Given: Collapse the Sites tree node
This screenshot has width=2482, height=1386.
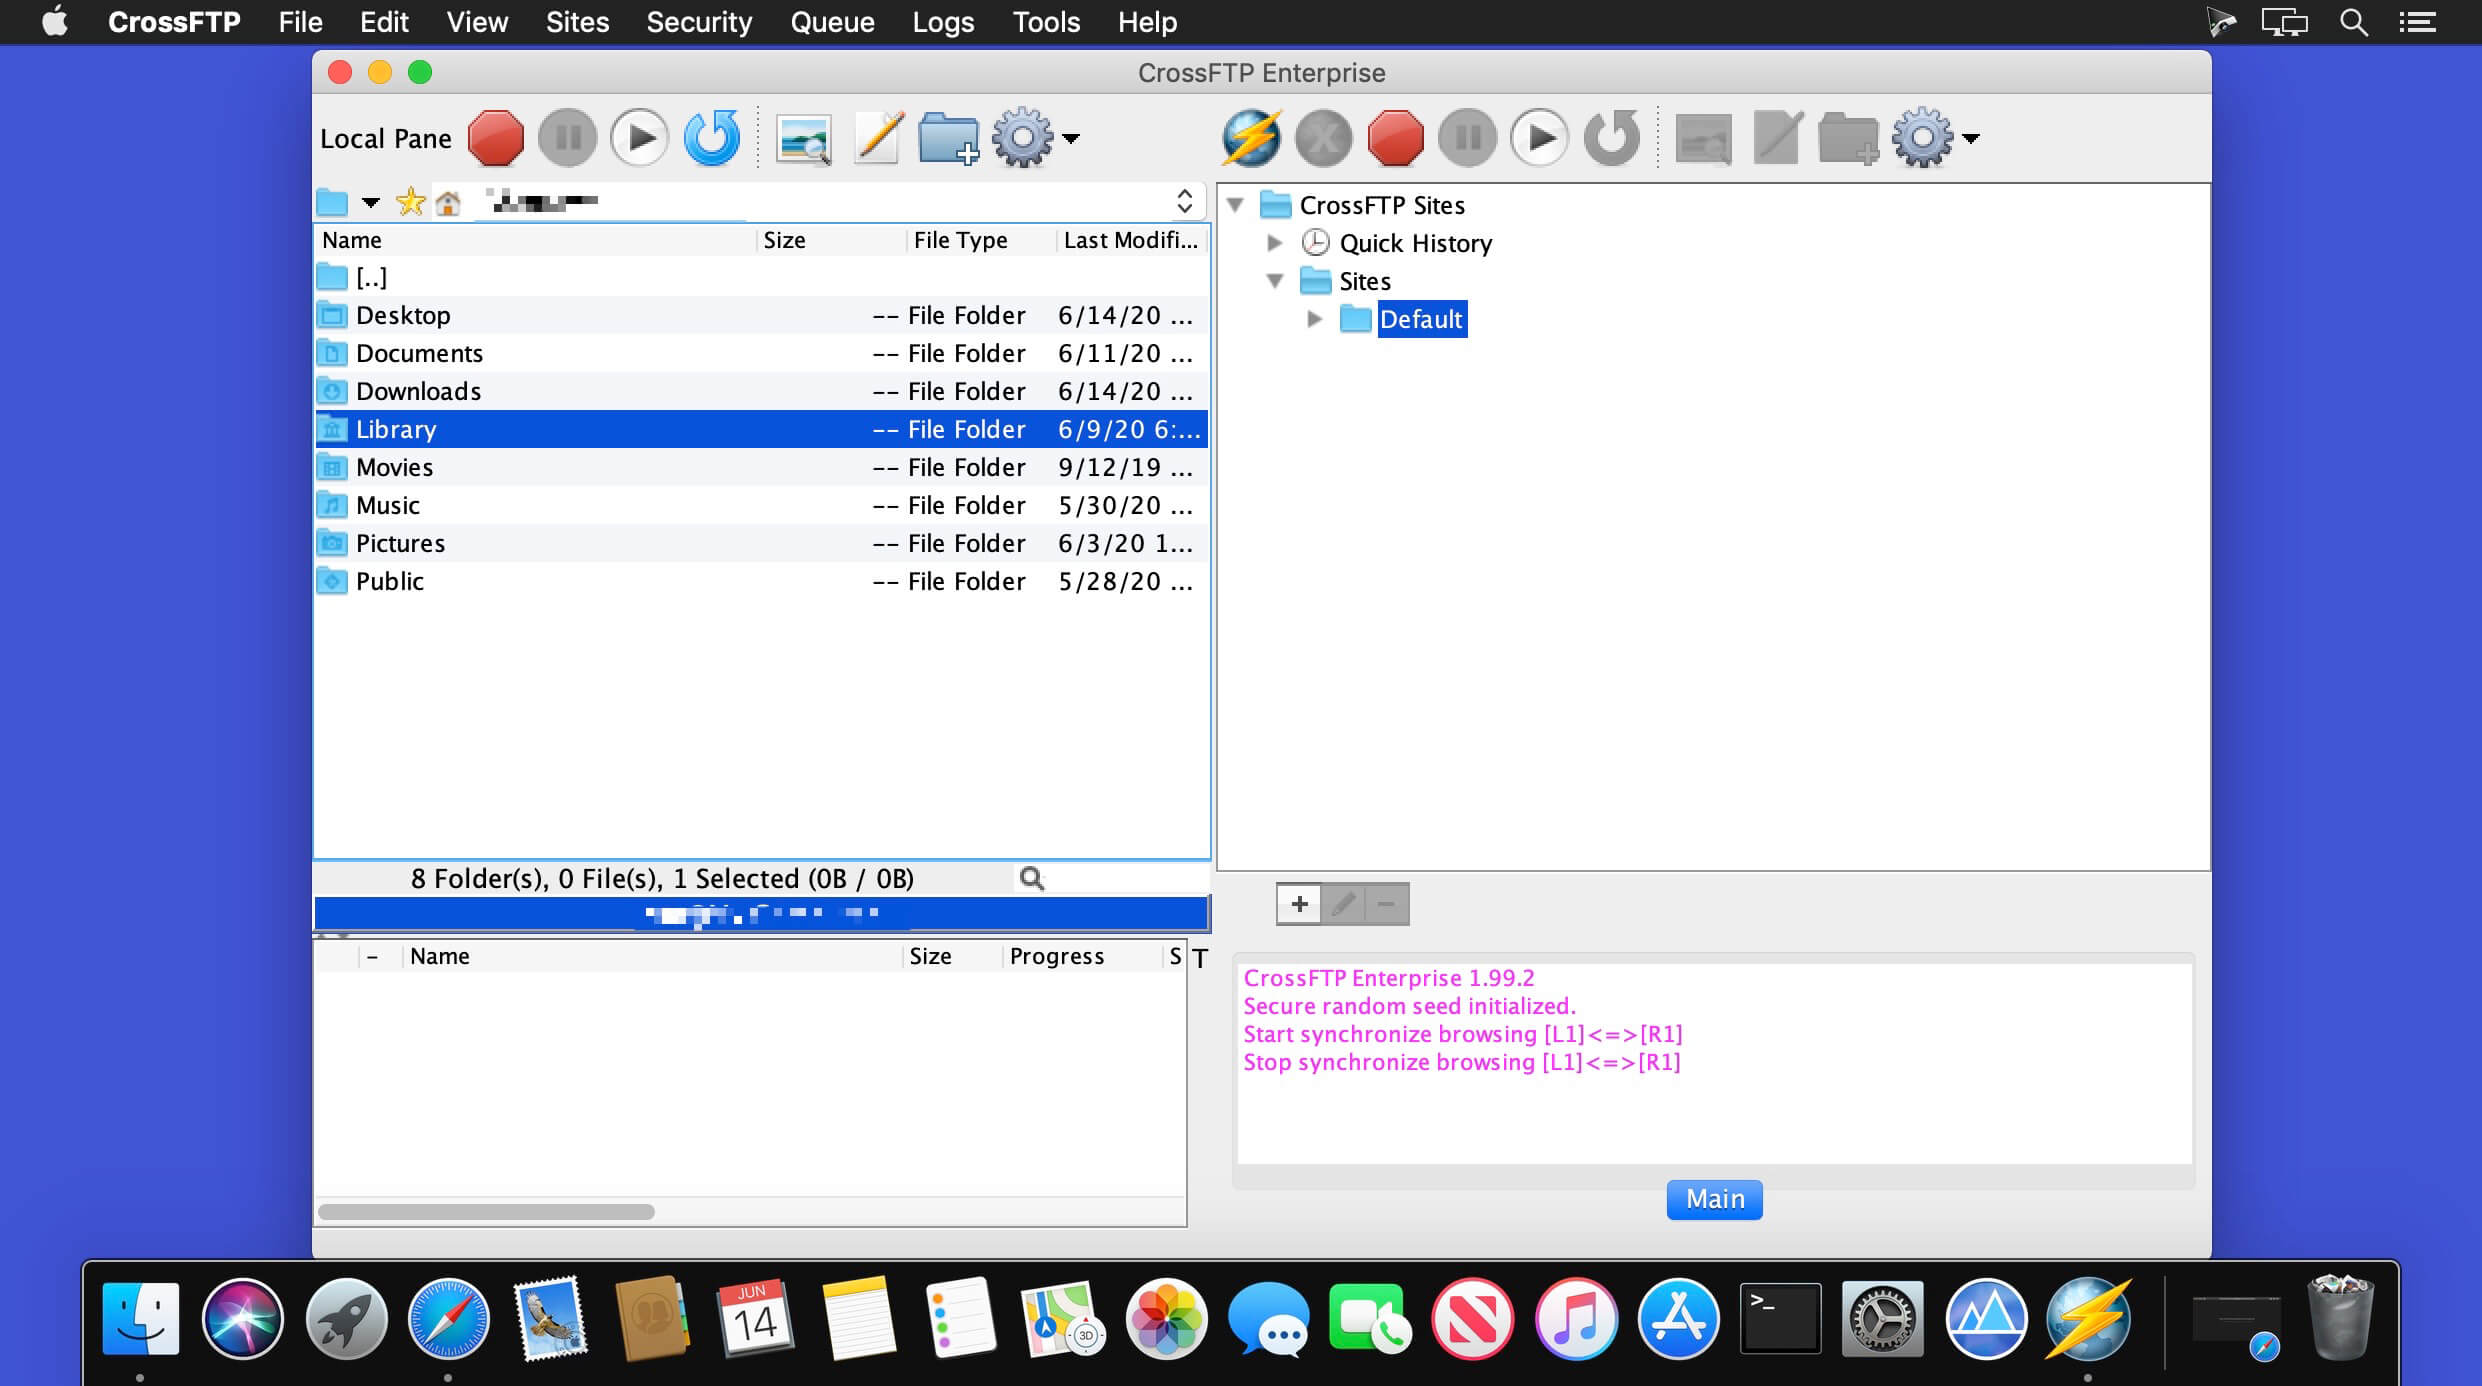Looking at the screenshot, I should point(1275,281).
